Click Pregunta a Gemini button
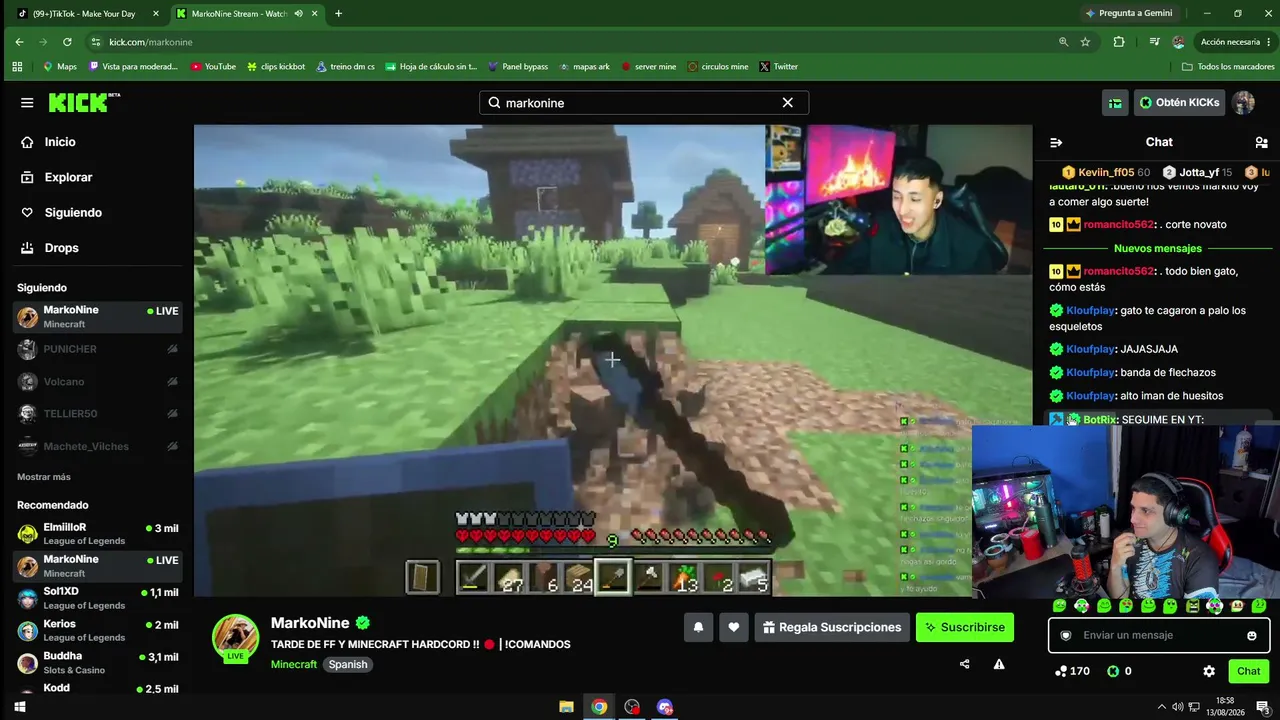The width and height of the screenshot is (1280, 720). point(1128,14)
